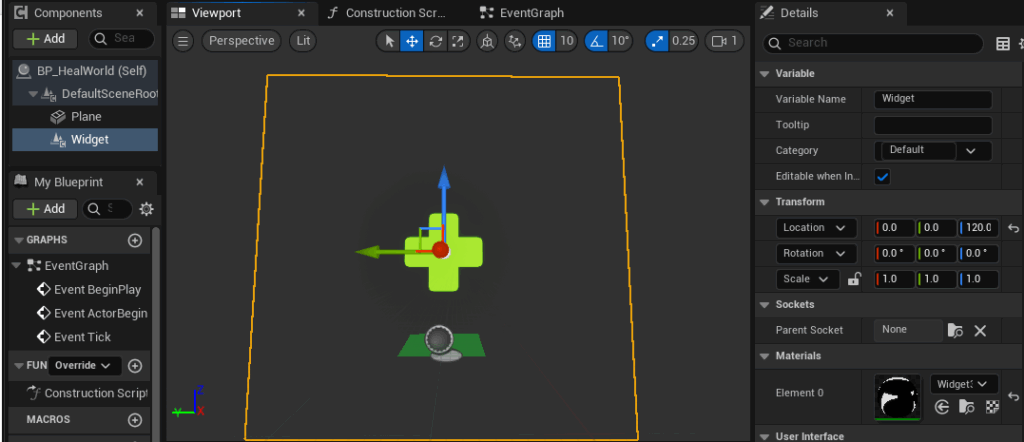Open the Category Default dropdown
The height and width of the screenshot is (442, 1024).
click(933, 150)
